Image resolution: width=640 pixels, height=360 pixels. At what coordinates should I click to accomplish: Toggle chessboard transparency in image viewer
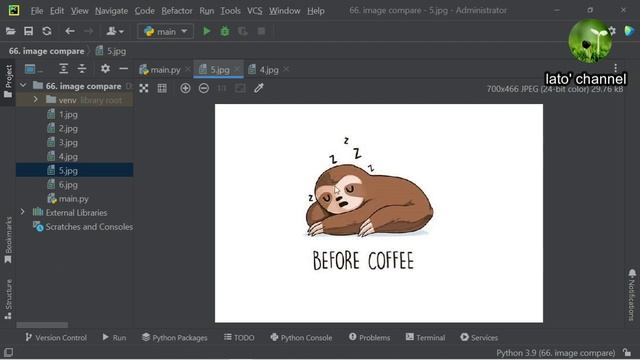click(144, 88)
